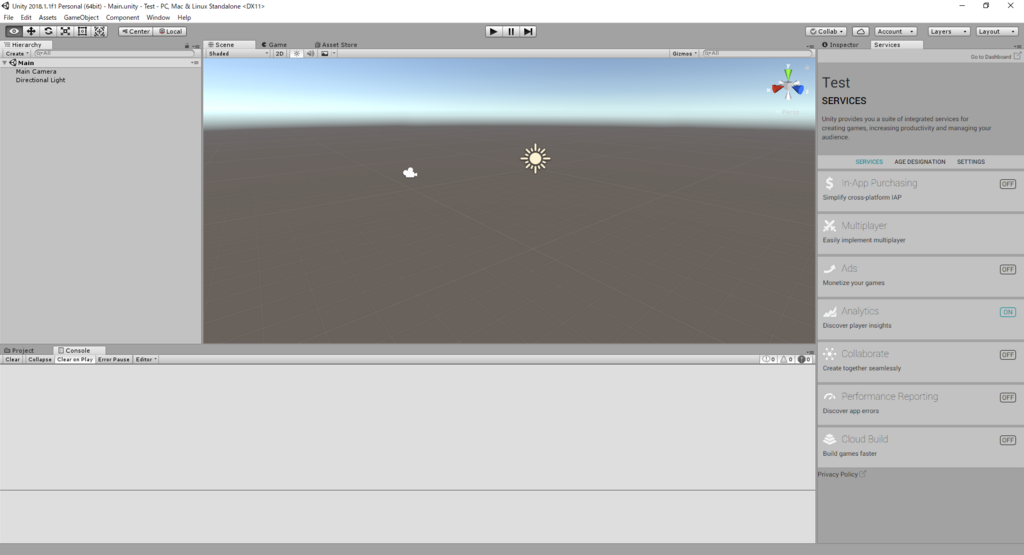This screenshot has height=555, width=1024.
Task: Select Main Camera in Hierarchy
Action: [36, 72]
